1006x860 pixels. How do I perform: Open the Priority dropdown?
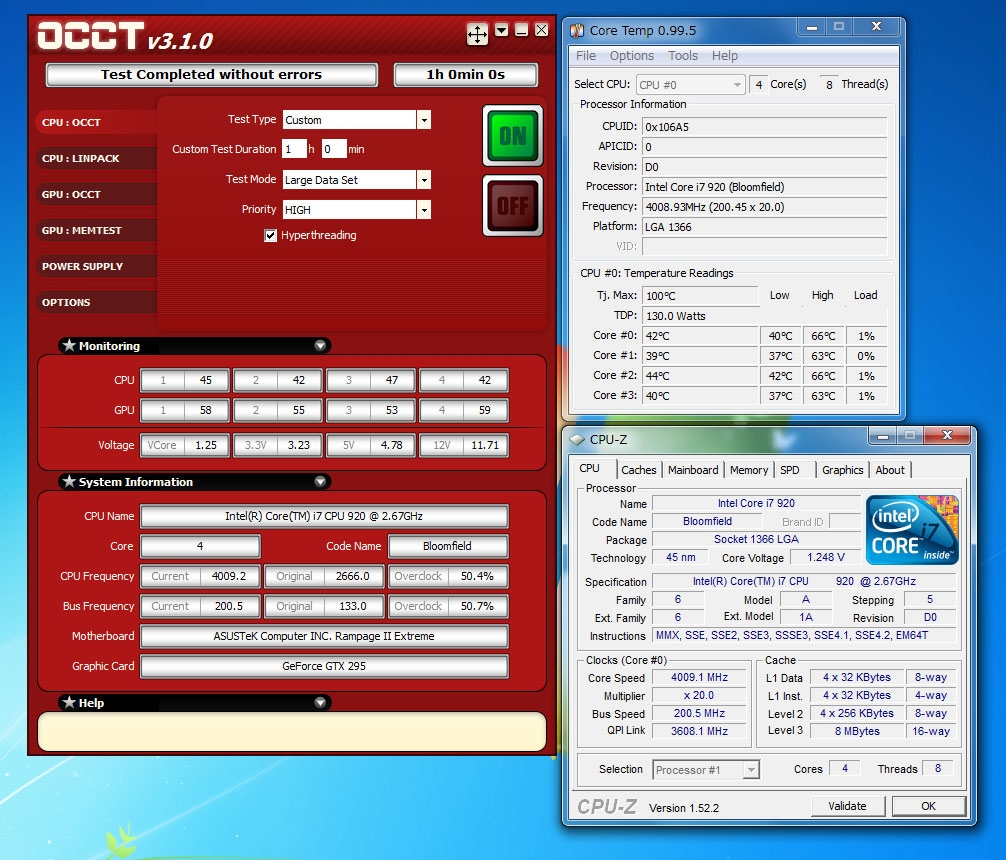(x=423, y=210)
